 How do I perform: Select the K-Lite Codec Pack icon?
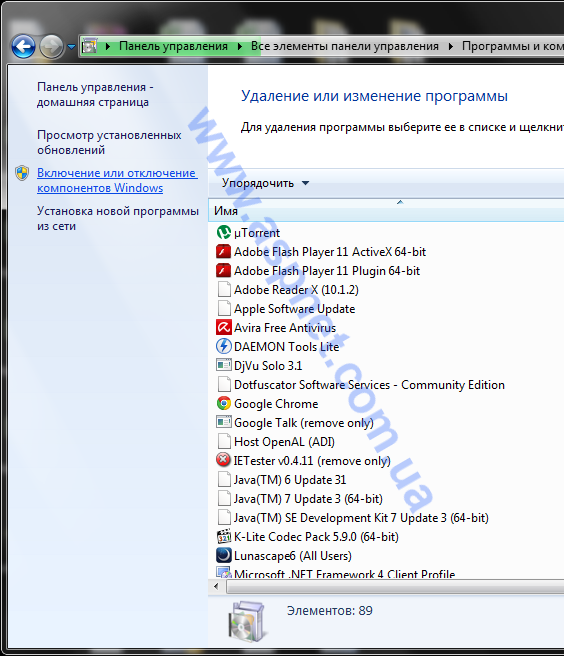point(223,536)
